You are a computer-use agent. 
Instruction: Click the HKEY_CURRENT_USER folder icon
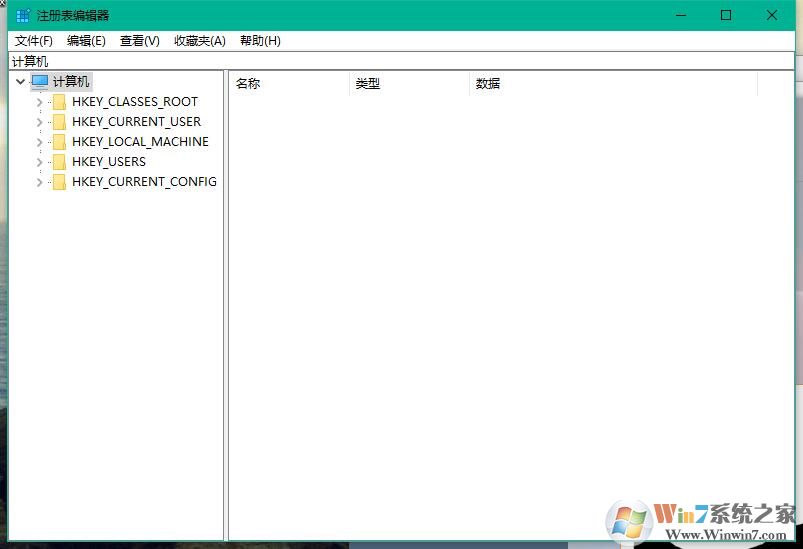pos(59,122)
